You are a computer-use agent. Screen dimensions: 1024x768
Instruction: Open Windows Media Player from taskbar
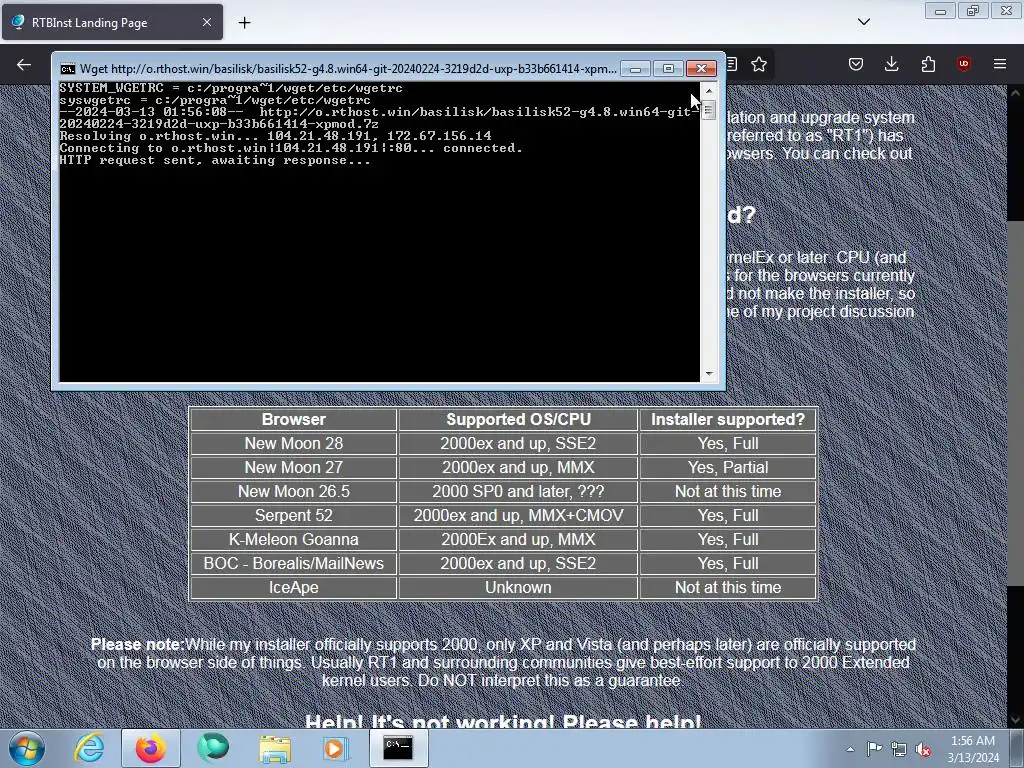tap(336, 748)
